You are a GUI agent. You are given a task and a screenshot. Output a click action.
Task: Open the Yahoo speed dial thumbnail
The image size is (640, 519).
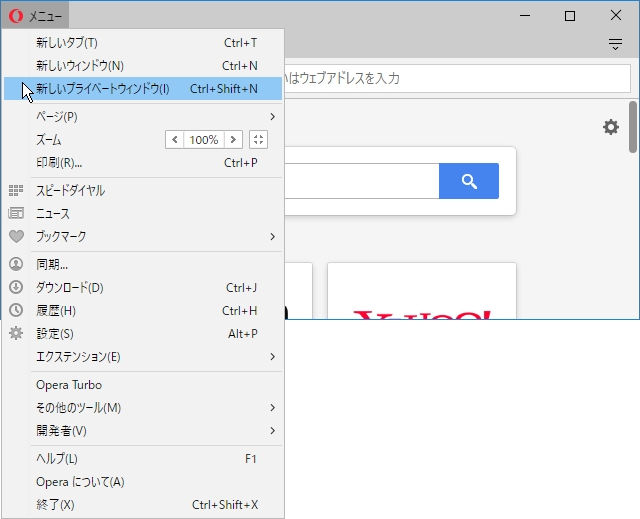pos(422,291)
